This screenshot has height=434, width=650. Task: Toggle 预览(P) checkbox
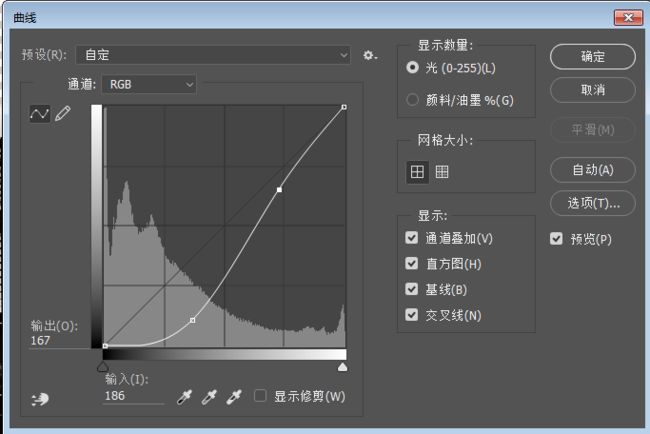pyautogui.click(x=556, y=239)
